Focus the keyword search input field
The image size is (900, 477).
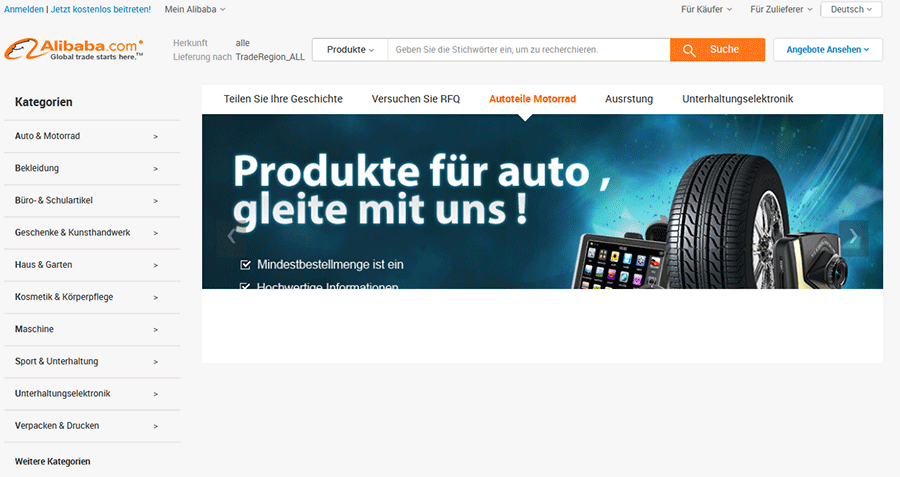point(529,50)
